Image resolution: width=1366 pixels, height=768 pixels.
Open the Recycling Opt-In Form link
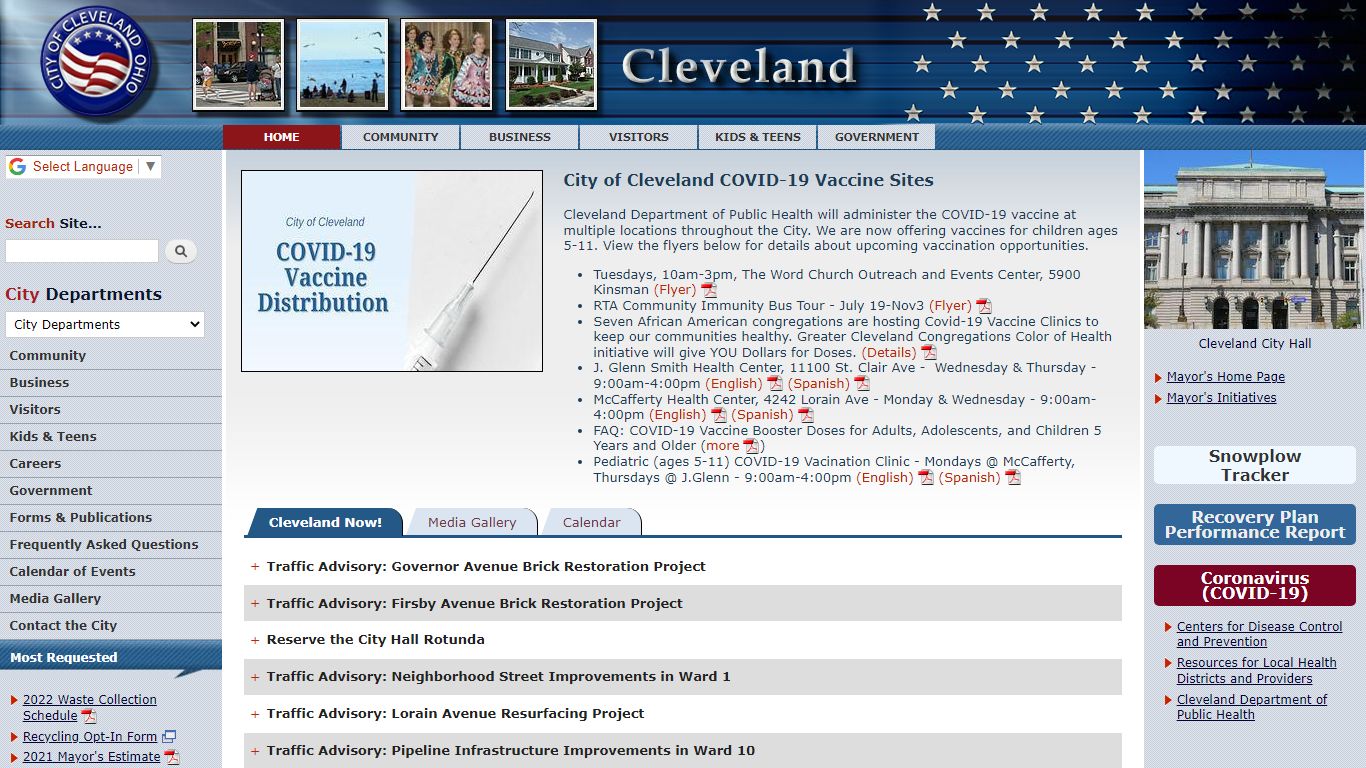click(x=90, y=737)
